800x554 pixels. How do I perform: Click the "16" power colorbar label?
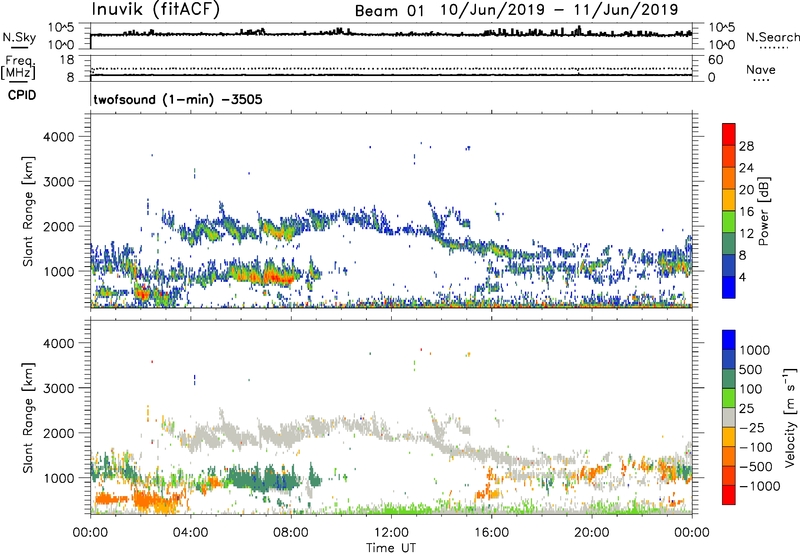[x=746, y=212]
